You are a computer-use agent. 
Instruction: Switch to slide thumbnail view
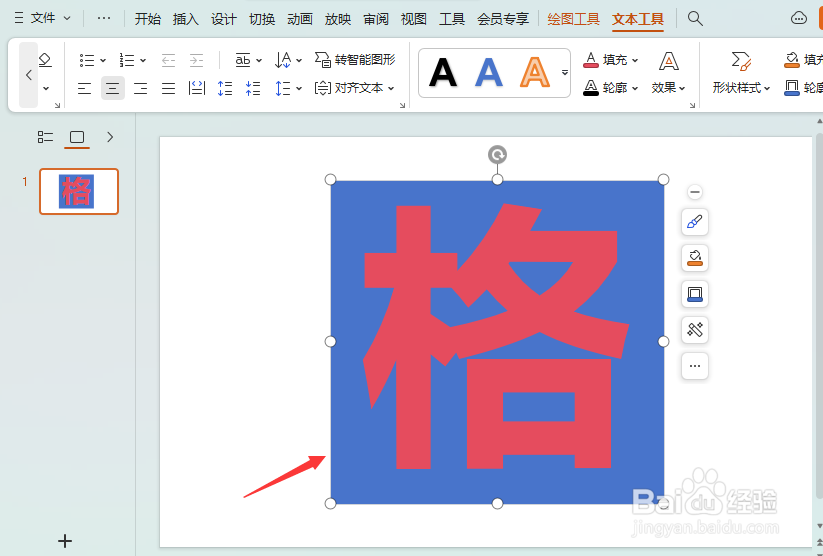point(77,138)
